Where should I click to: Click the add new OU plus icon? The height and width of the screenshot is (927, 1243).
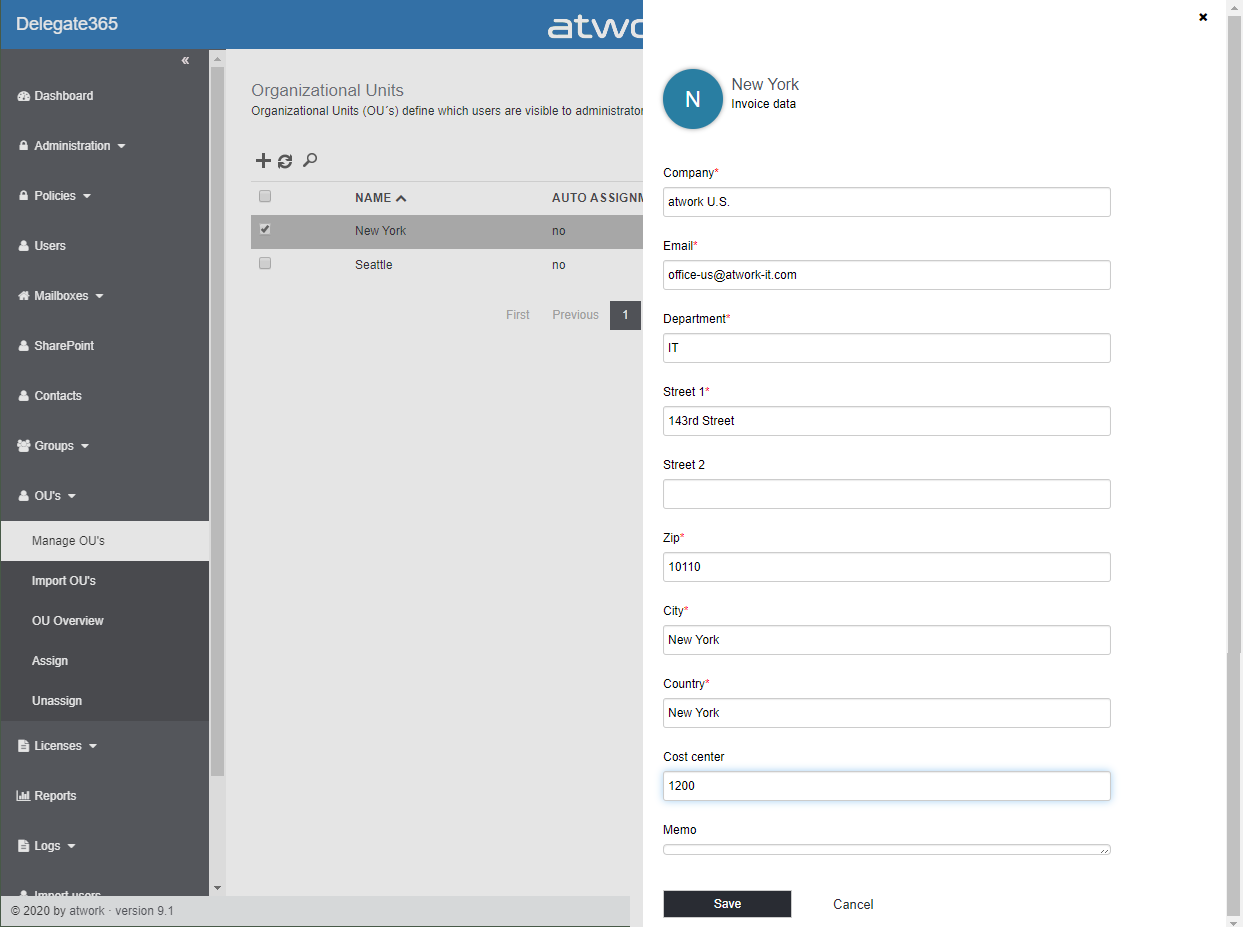click(263, 161)
